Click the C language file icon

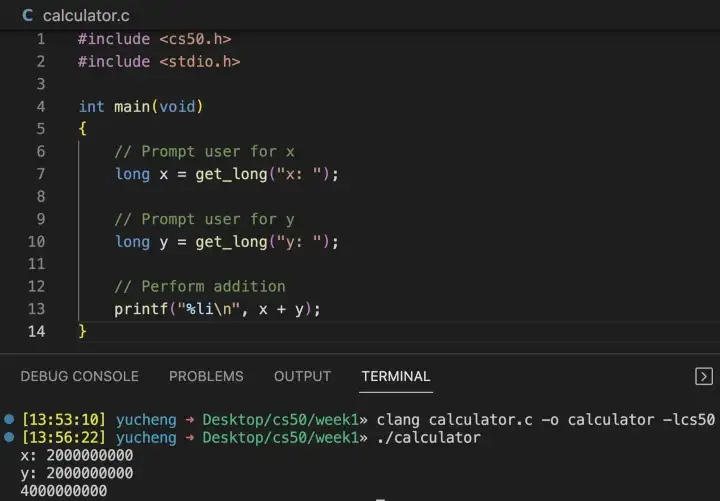click(28, 15)
